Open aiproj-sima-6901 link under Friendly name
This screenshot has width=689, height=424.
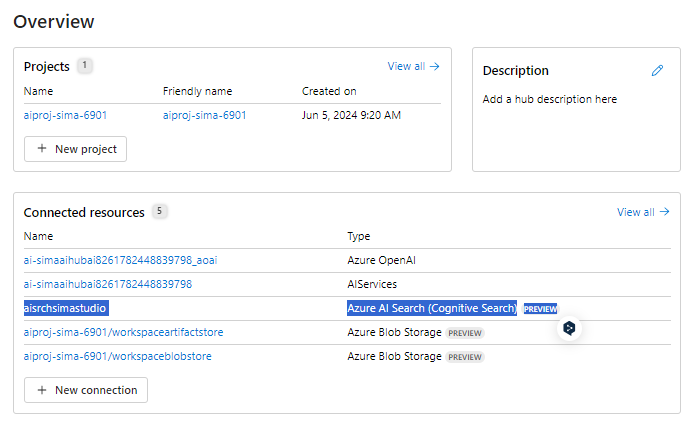click(x=204, y=115)
